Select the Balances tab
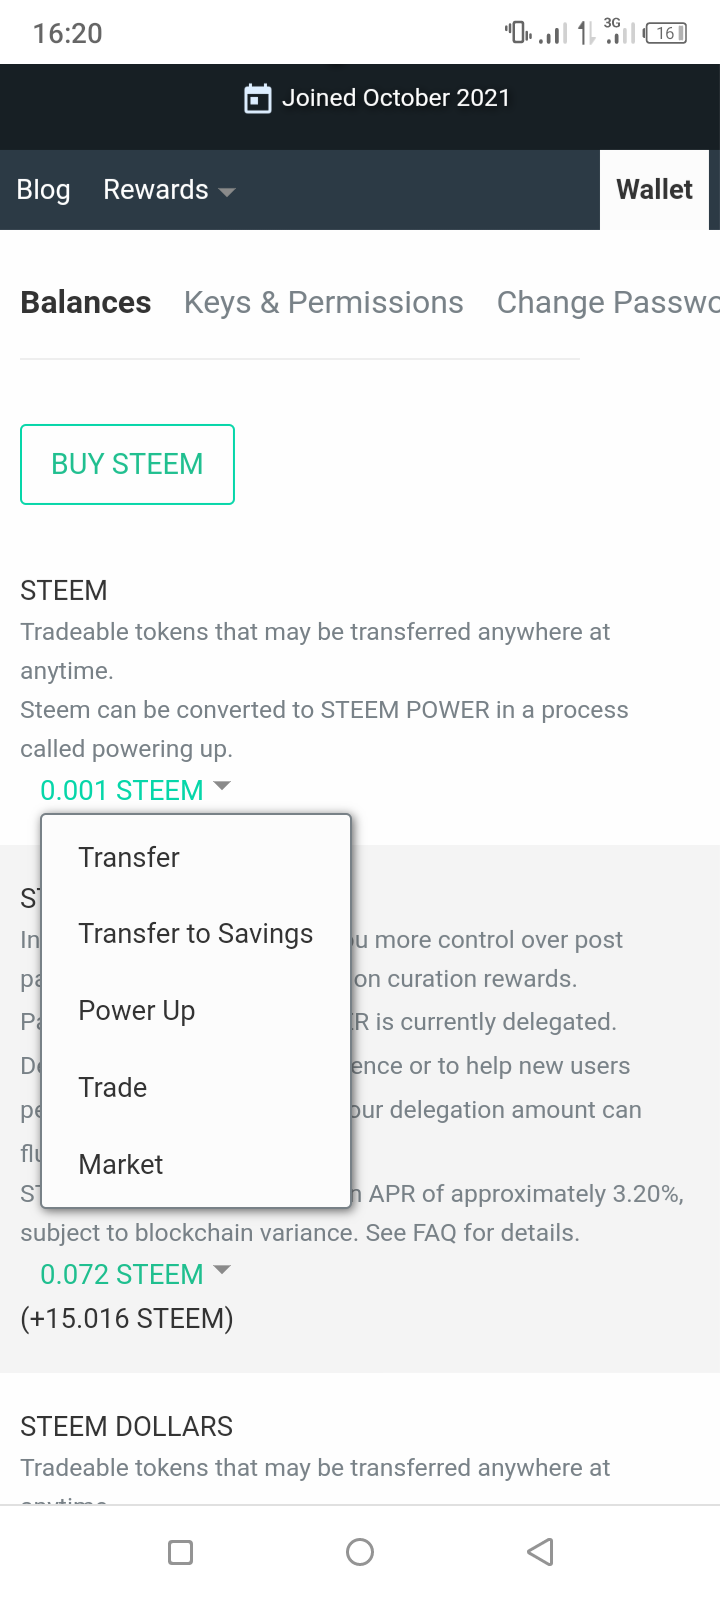 coord(86,303)
